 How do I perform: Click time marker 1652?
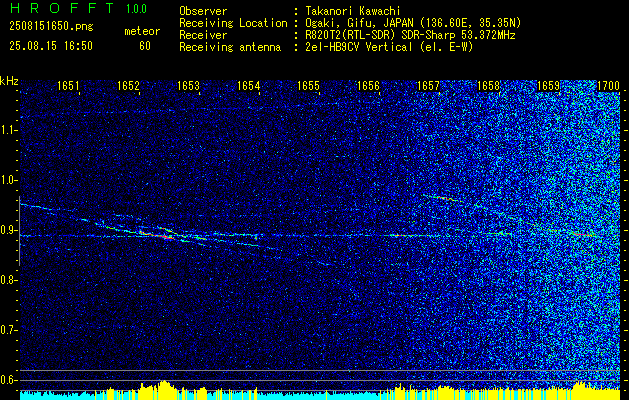[x=128, y=86]
